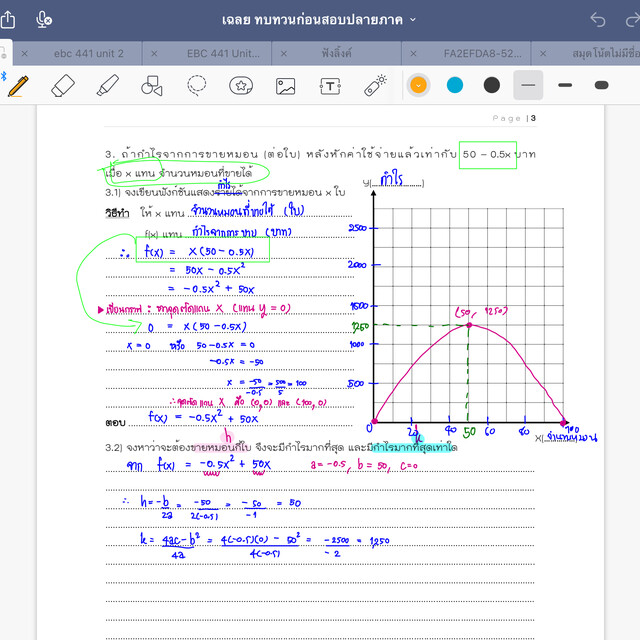Close the สมุดโน้ตไม่มีชื่อ tab
Image resolution: width=640 pixels, height=640 pixels.
click(x=543, y=53)
